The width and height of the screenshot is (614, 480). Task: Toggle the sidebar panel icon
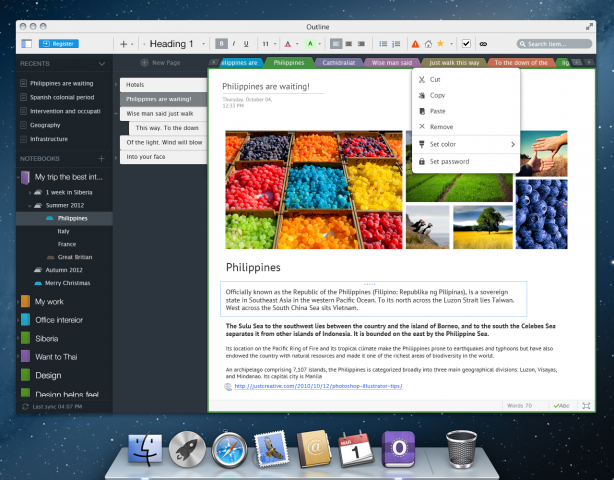coord(27,43)
